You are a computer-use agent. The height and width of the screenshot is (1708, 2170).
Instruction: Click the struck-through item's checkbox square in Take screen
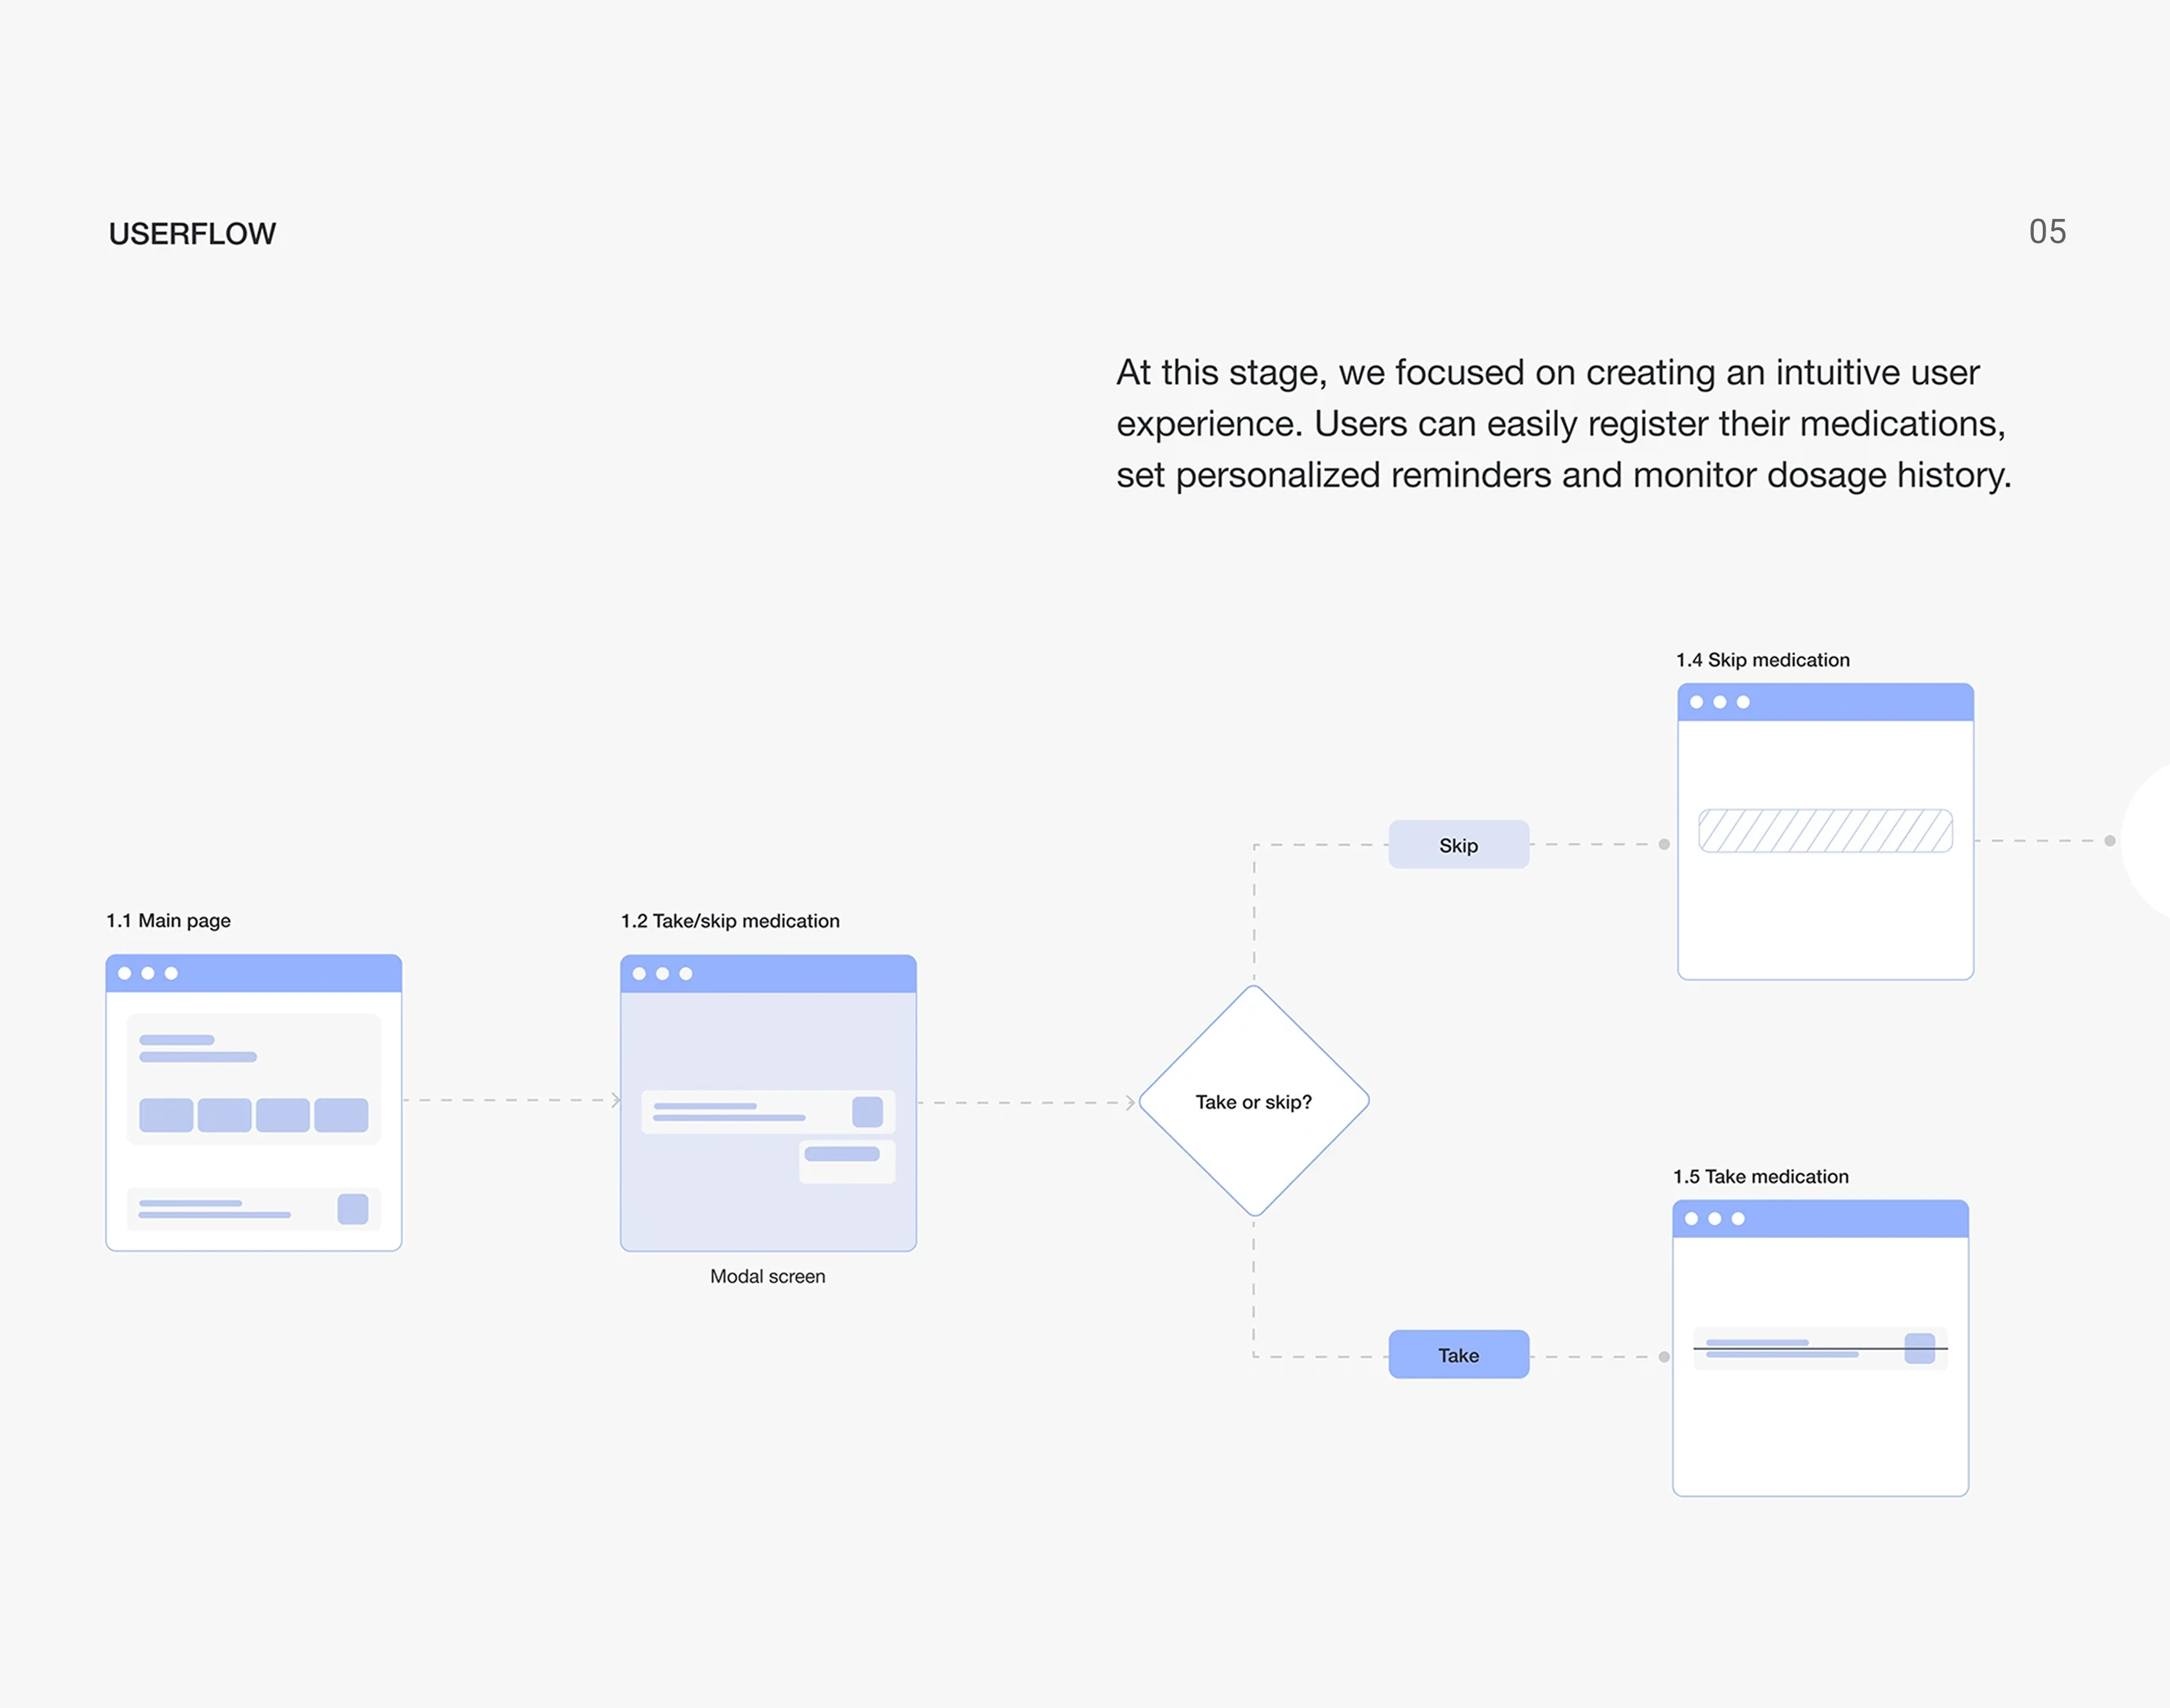pyautogui.click(x=1919, y=1348)
